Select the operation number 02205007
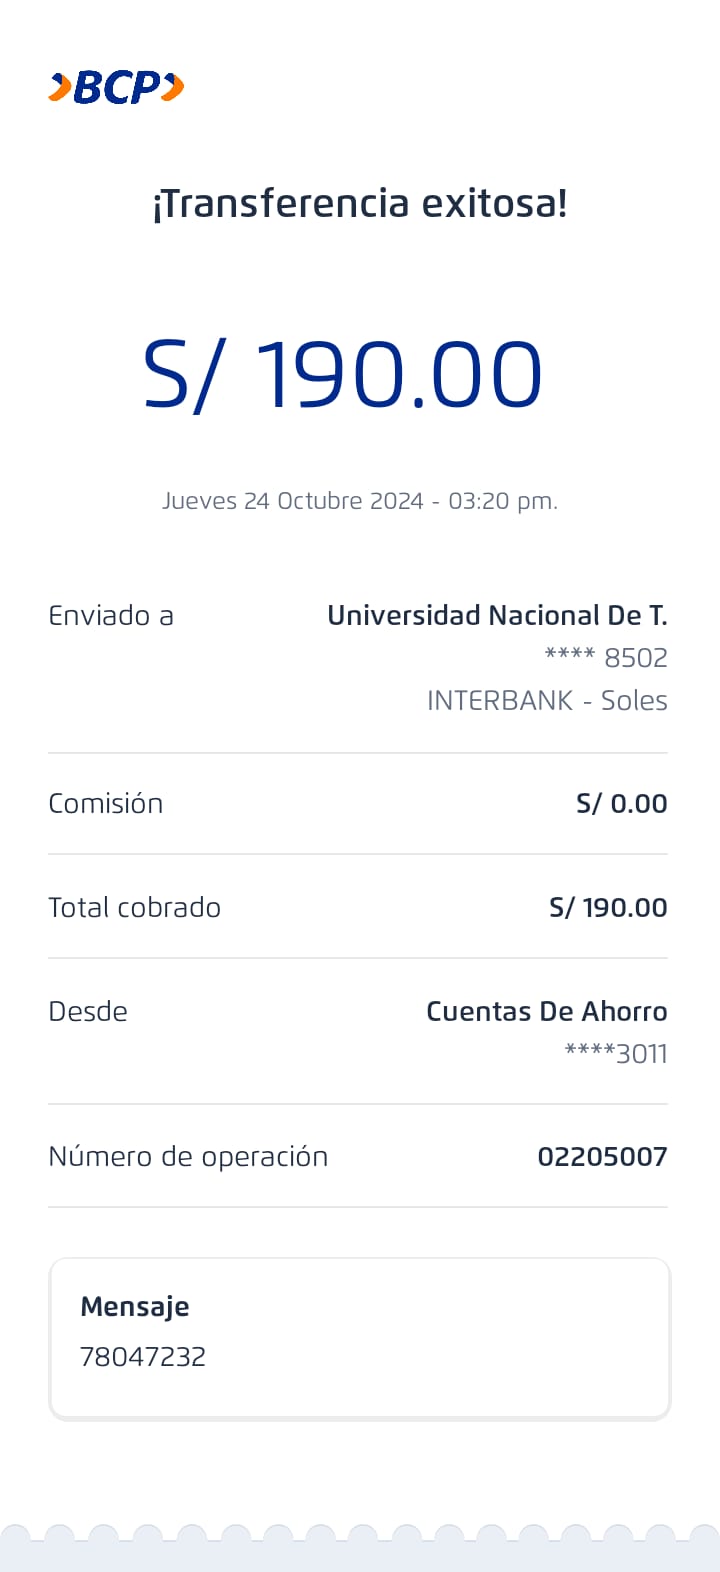The width and height of the screenshot is (720, 1572). click(602, 1157)
